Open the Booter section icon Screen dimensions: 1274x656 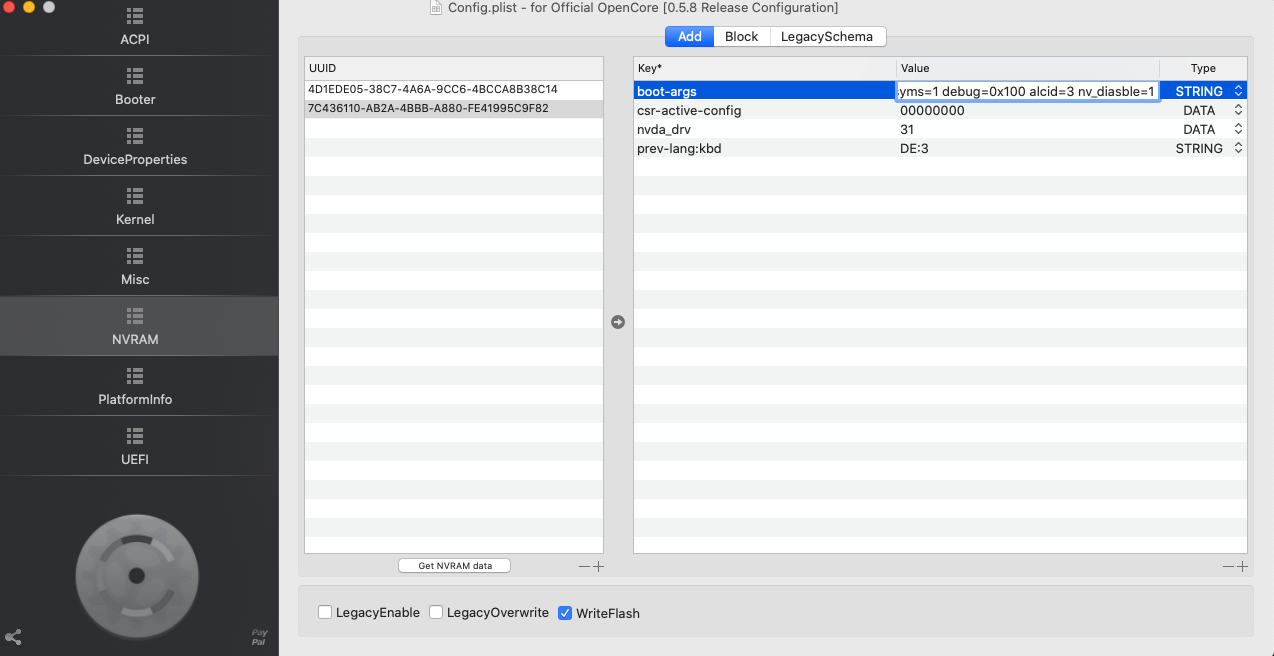pos(135,76)
